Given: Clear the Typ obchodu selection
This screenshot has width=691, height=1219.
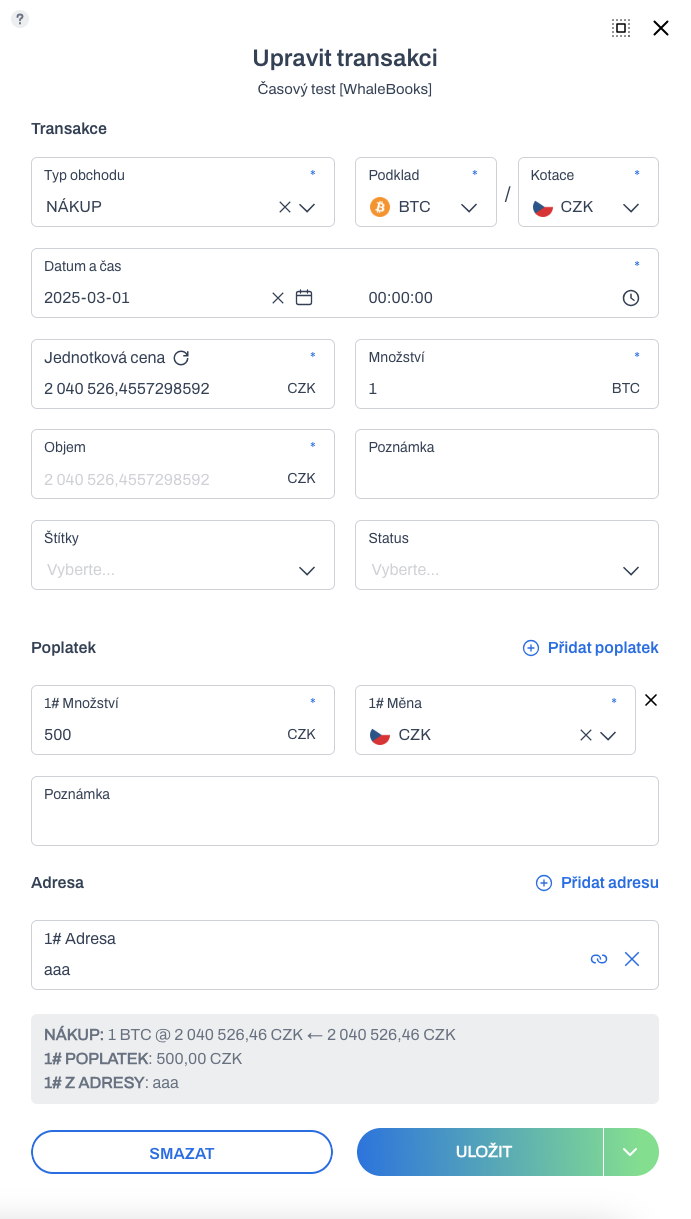Looking at the screenshot, I should (x=285, y=207).
